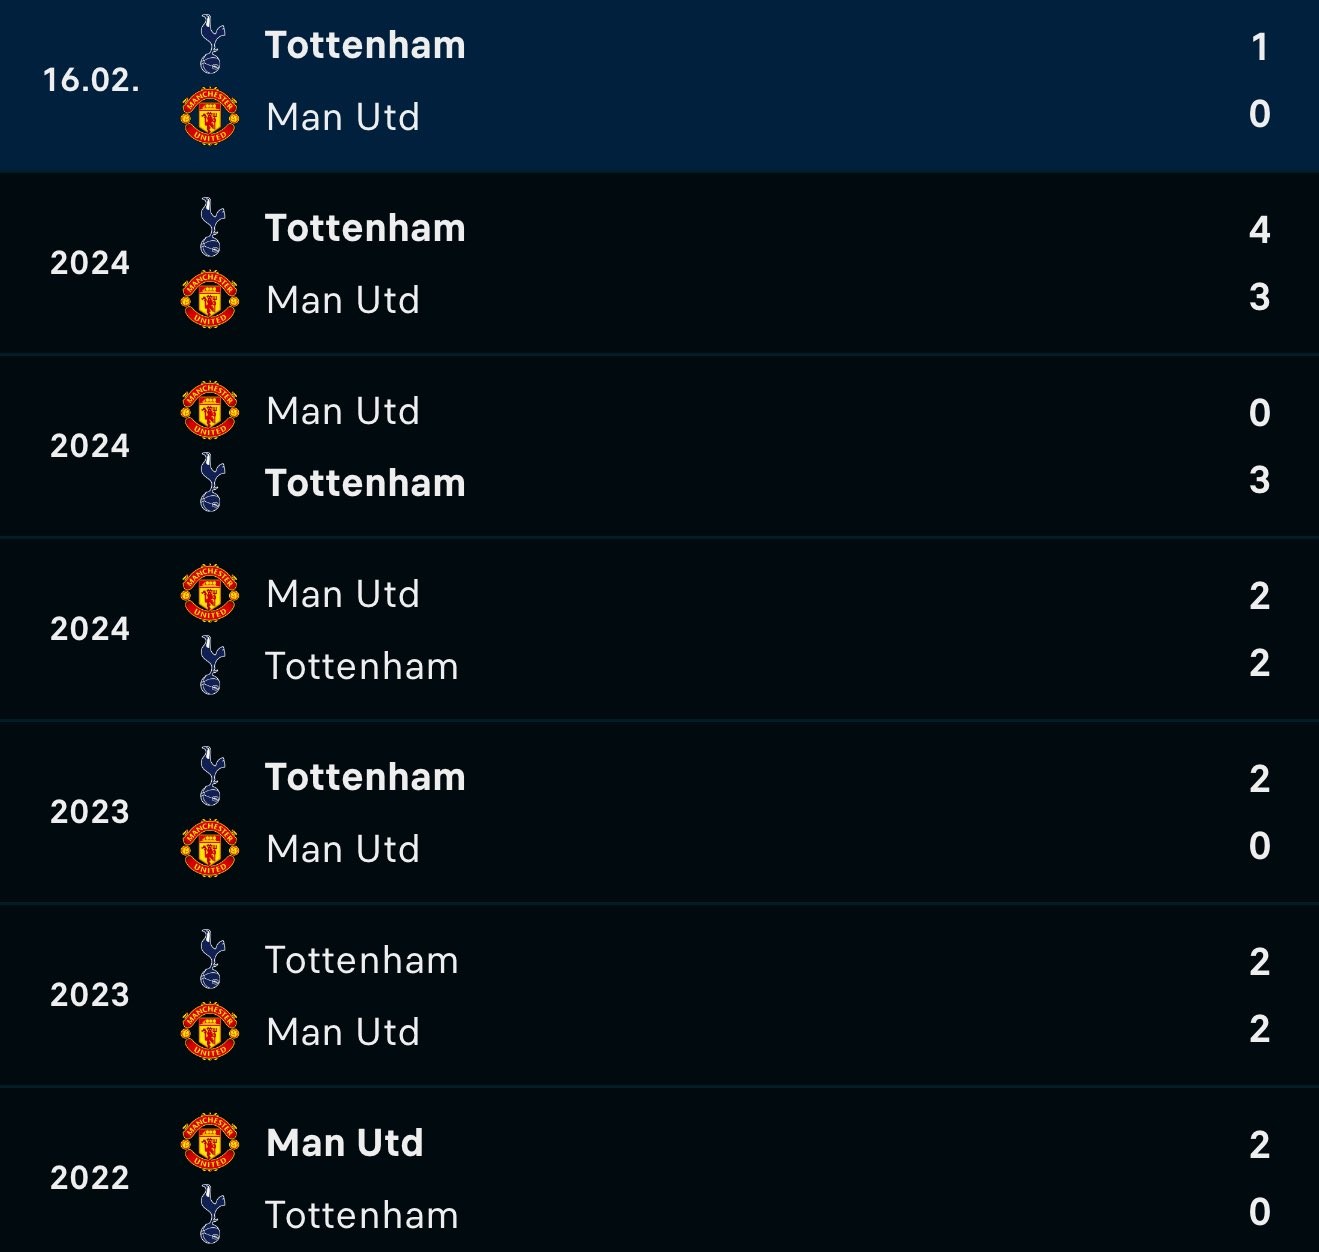Click Tottenham name in 2023 2-2 draw

[362, 960]
